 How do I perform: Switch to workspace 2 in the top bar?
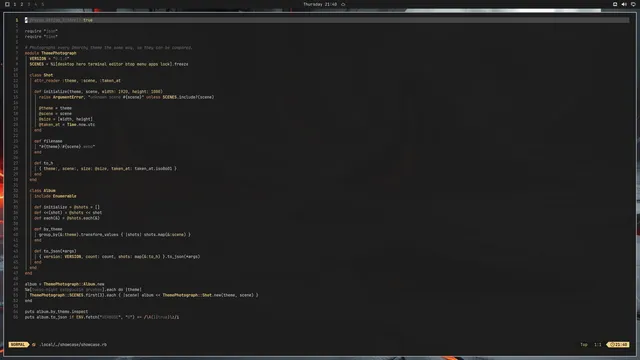tap(22, 4)
